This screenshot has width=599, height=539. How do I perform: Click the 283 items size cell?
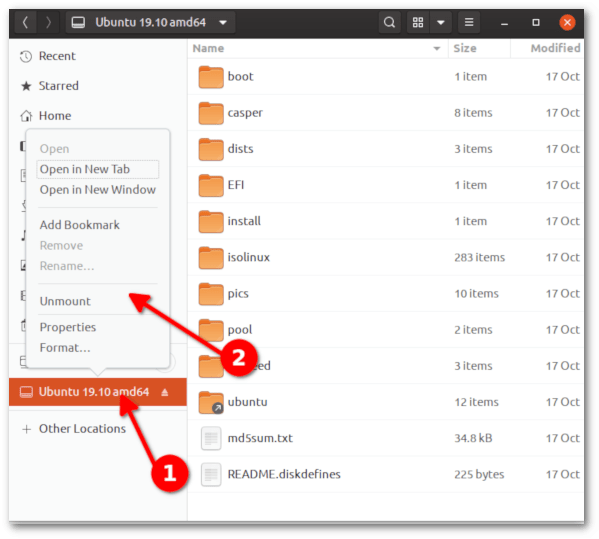click(479, 258)
